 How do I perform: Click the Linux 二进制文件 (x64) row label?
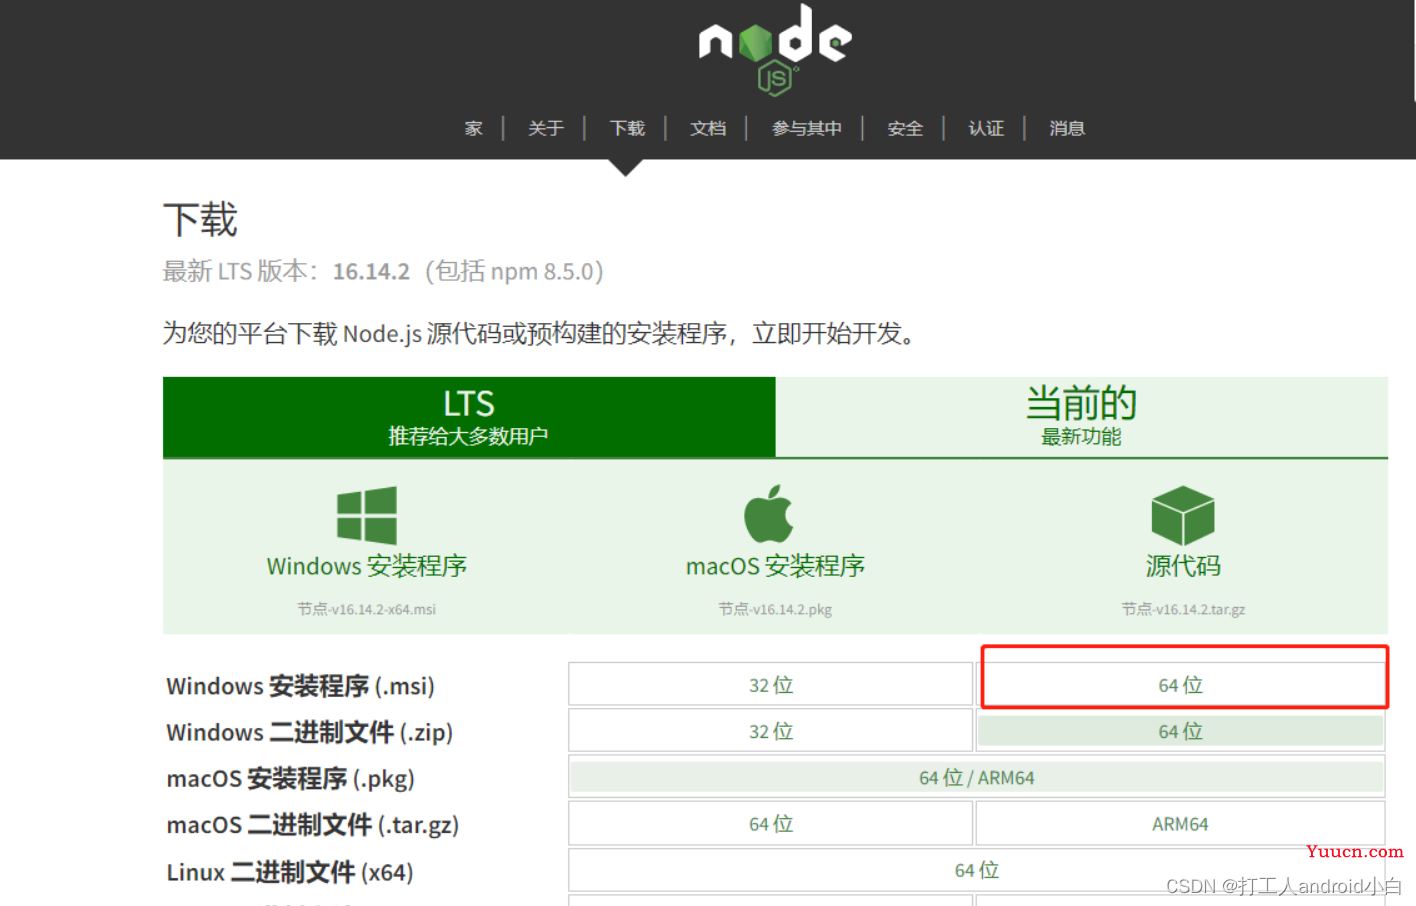[x=290, y=872]
